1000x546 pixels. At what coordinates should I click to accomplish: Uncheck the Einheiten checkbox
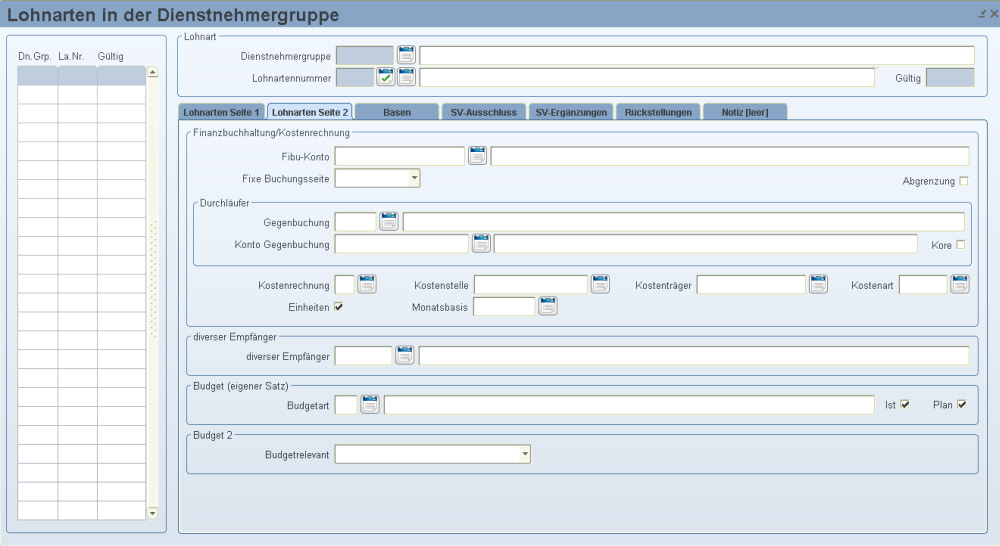(x=339, y=307)
